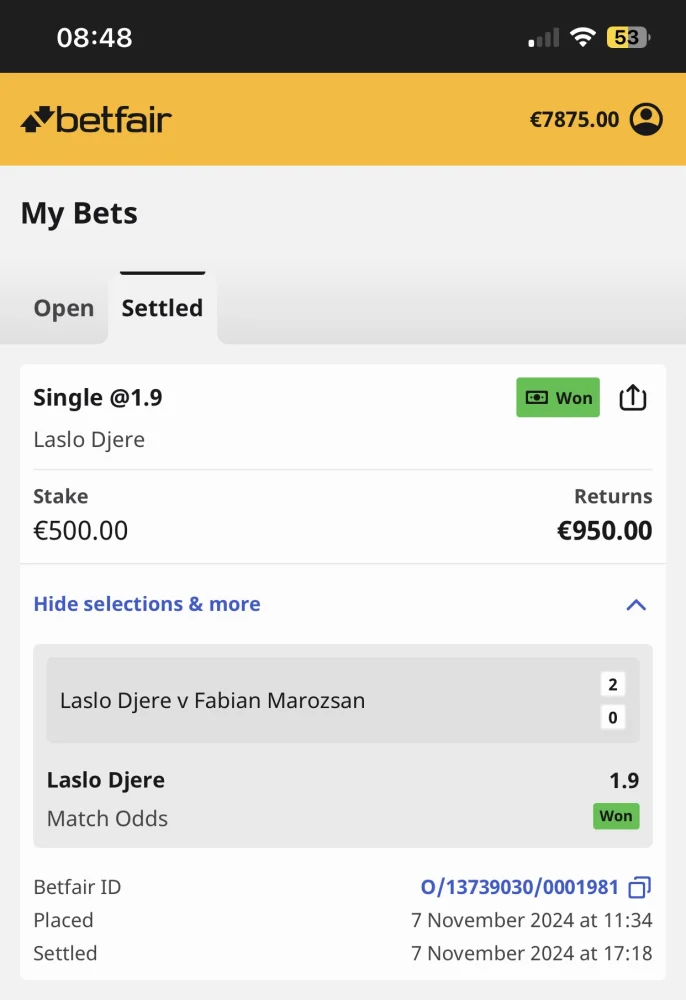Share the settled Laslo Djere bet
This screenshot has width=686, height=1000.
pos(633,398)
